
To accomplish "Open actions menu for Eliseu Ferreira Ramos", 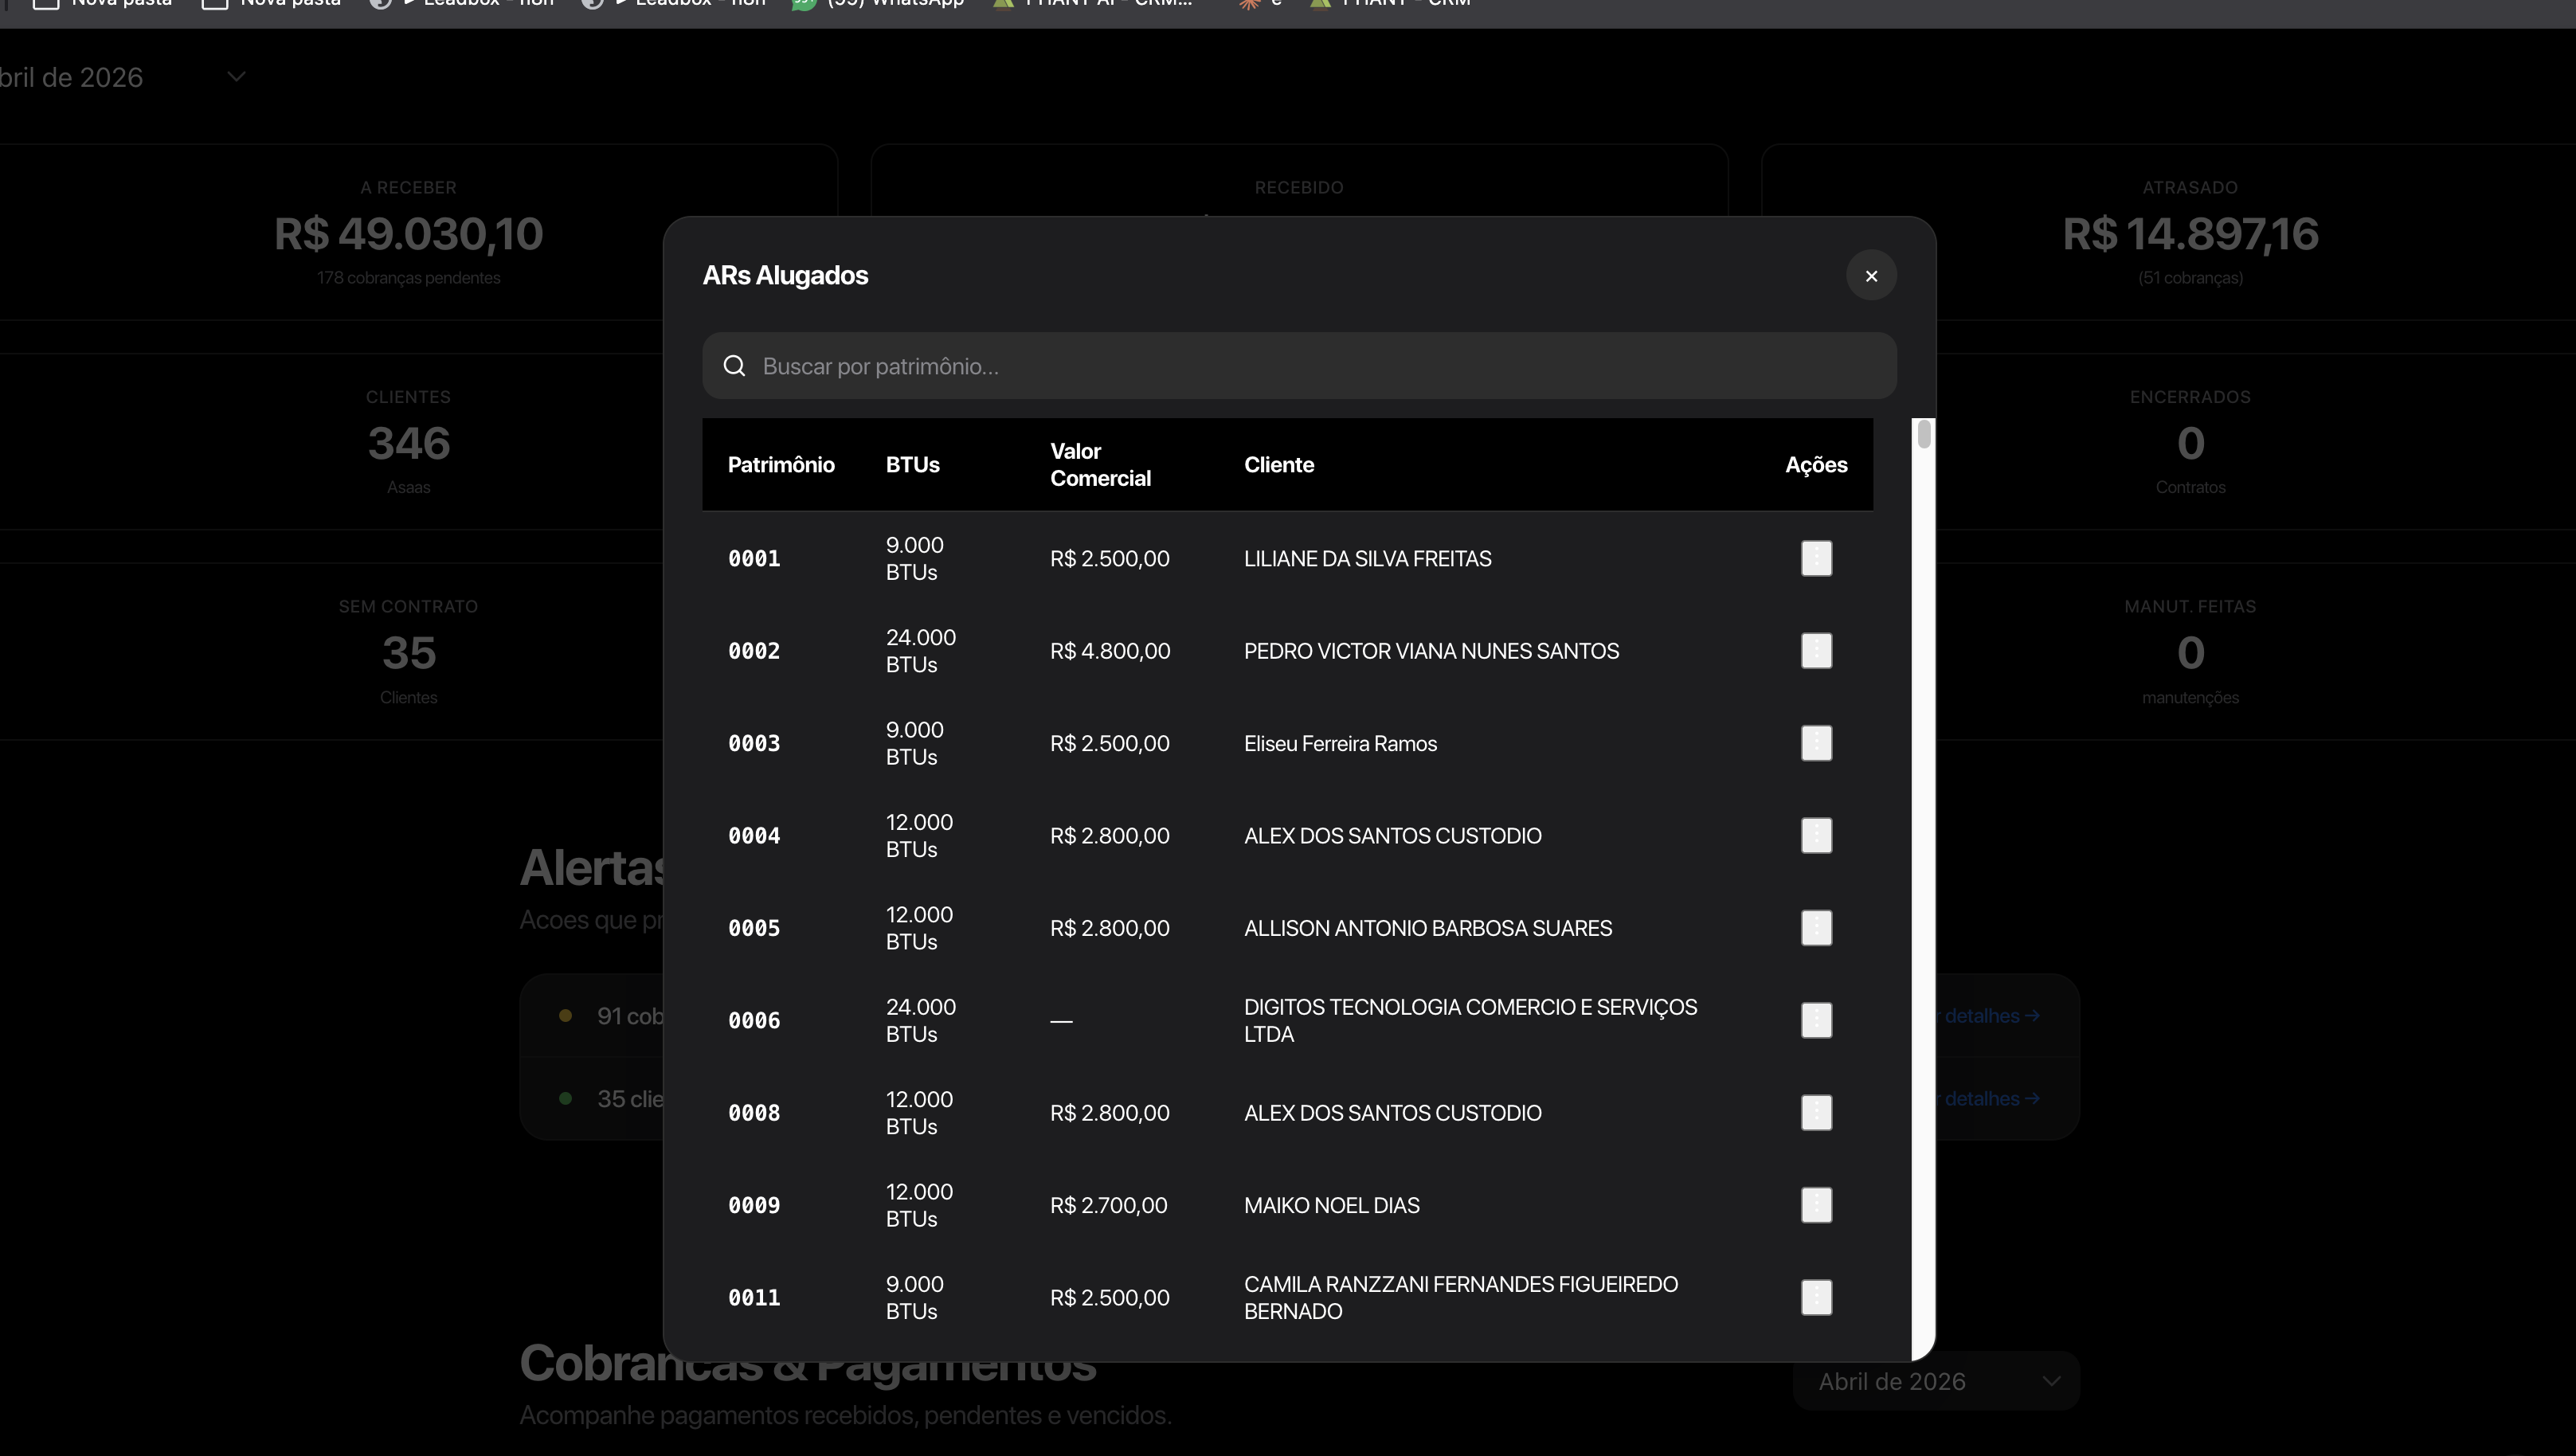I will click(x=1816, y=743).
